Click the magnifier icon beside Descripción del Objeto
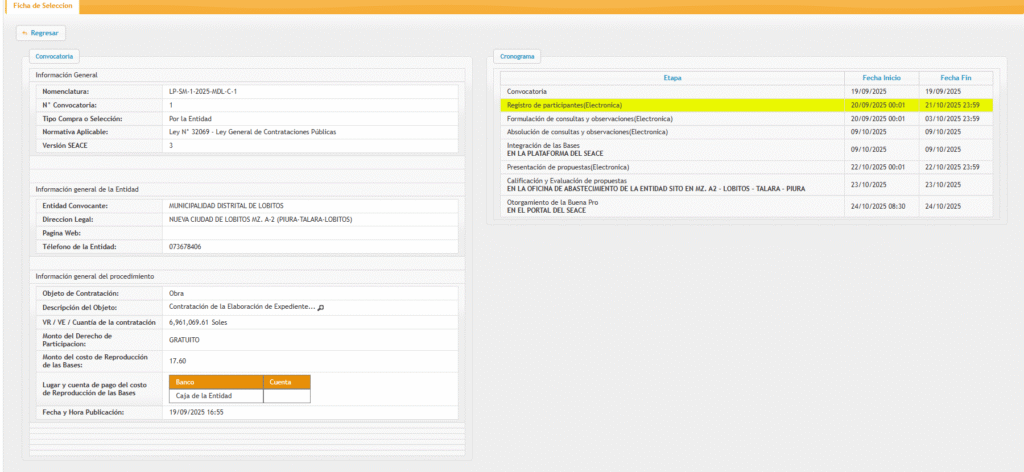 click(321, 307)
